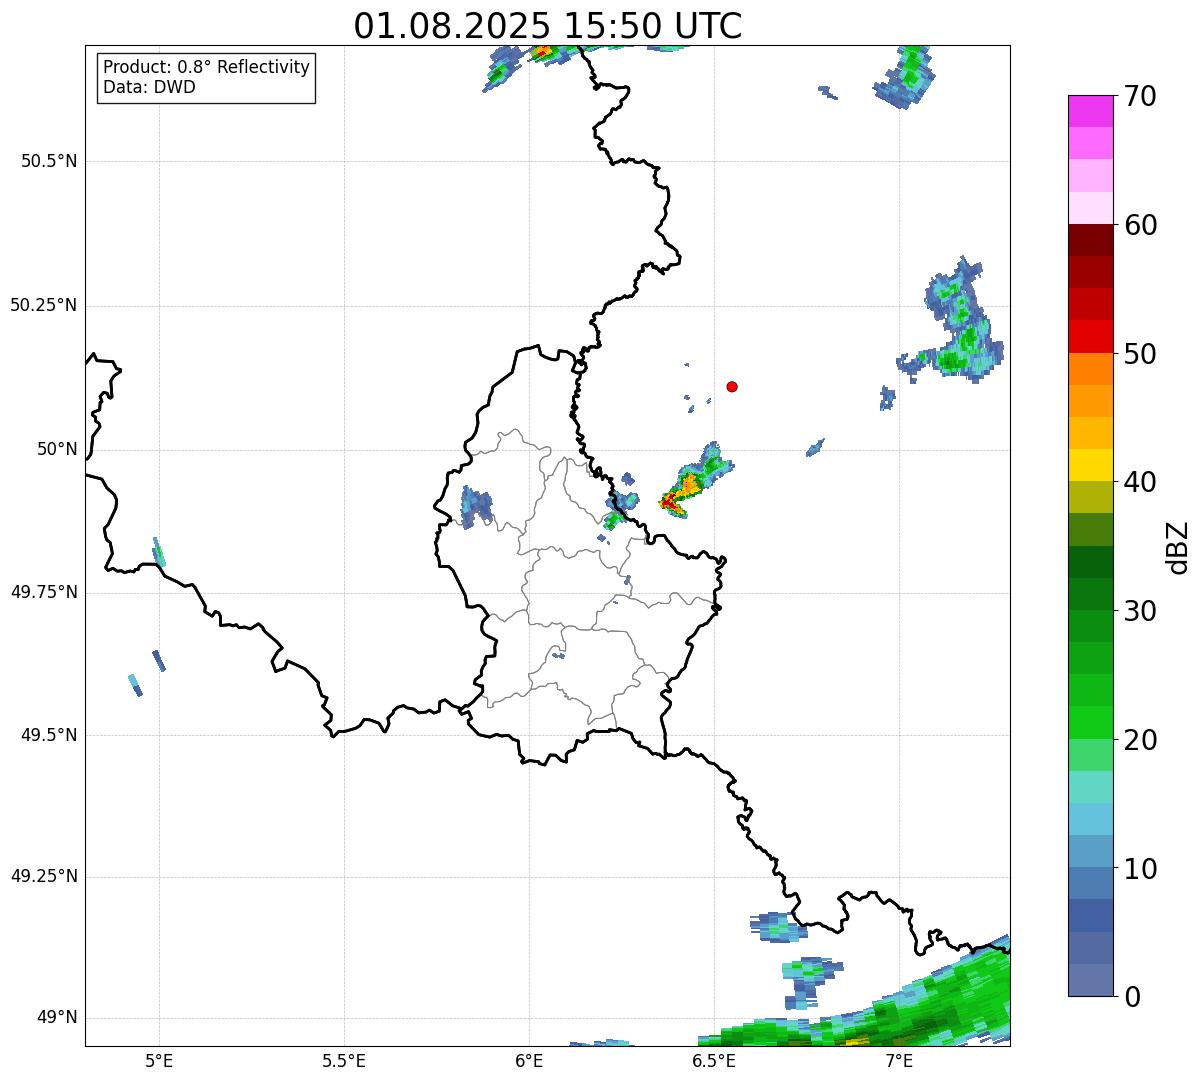Click the '0' colorbar tick label
This screenshot has width=1202, height=1081.
point(1130,996)
